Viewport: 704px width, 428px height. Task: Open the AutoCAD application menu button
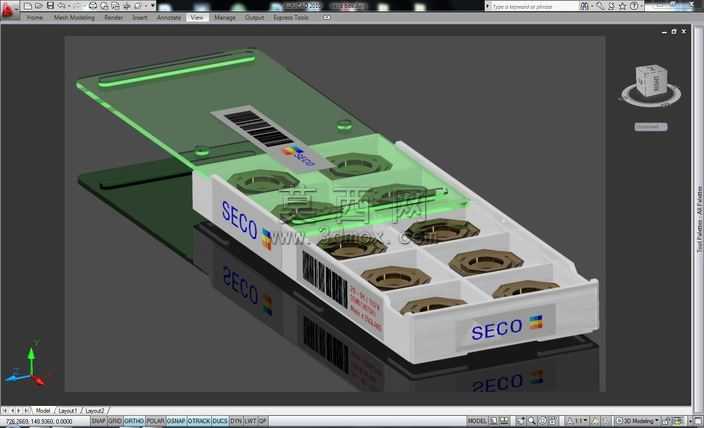pyautogui.click(x=9, y=8)
